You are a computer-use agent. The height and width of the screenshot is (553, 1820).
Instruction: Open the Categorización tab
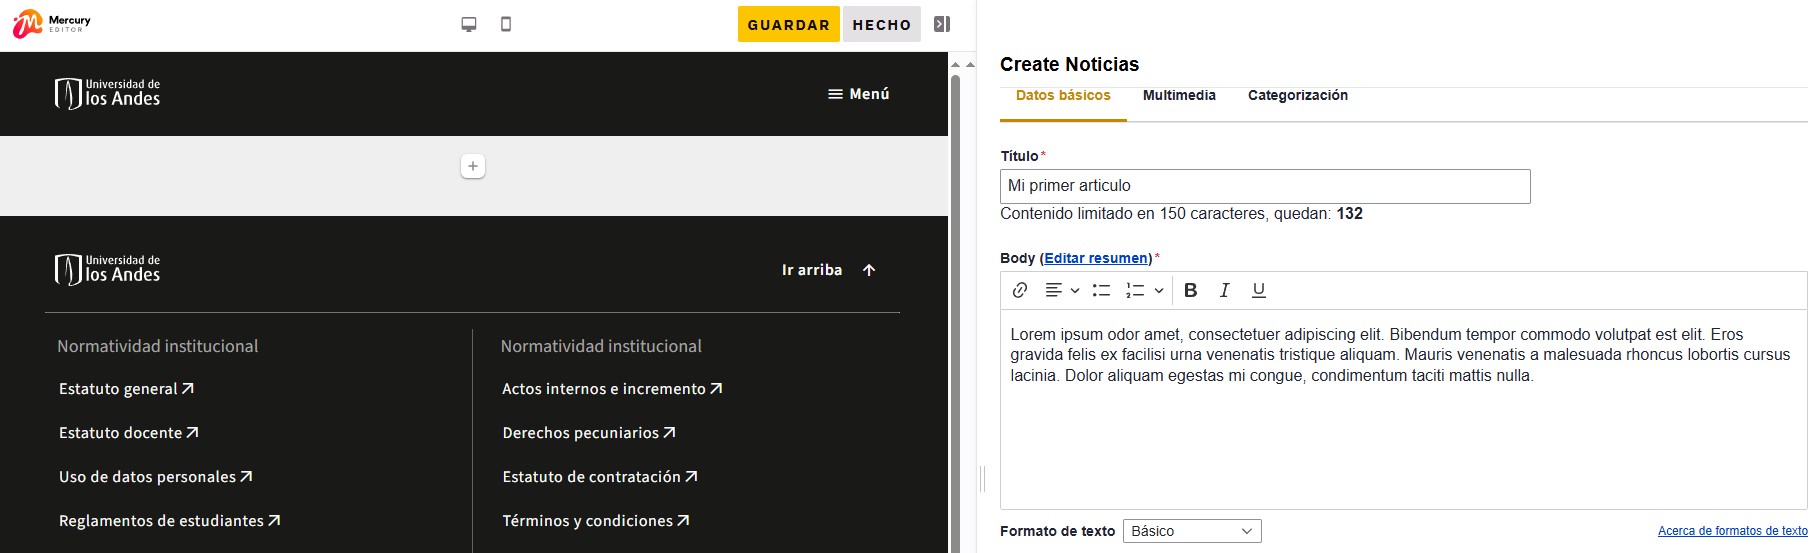1297,95
